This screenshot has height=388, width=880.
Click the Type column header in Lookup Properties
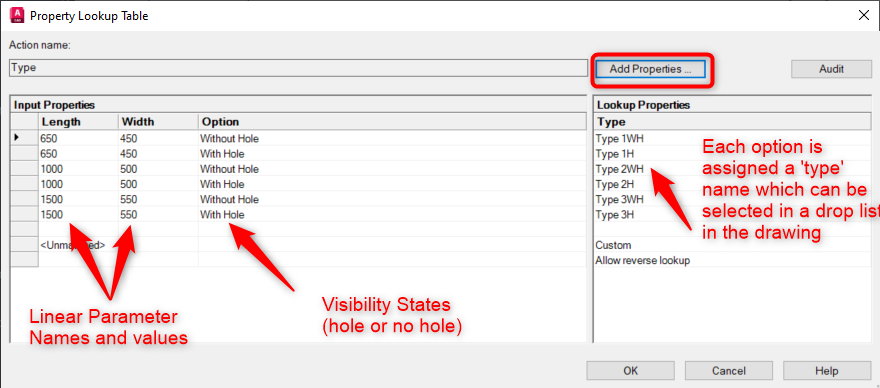[x=732, y=122]
